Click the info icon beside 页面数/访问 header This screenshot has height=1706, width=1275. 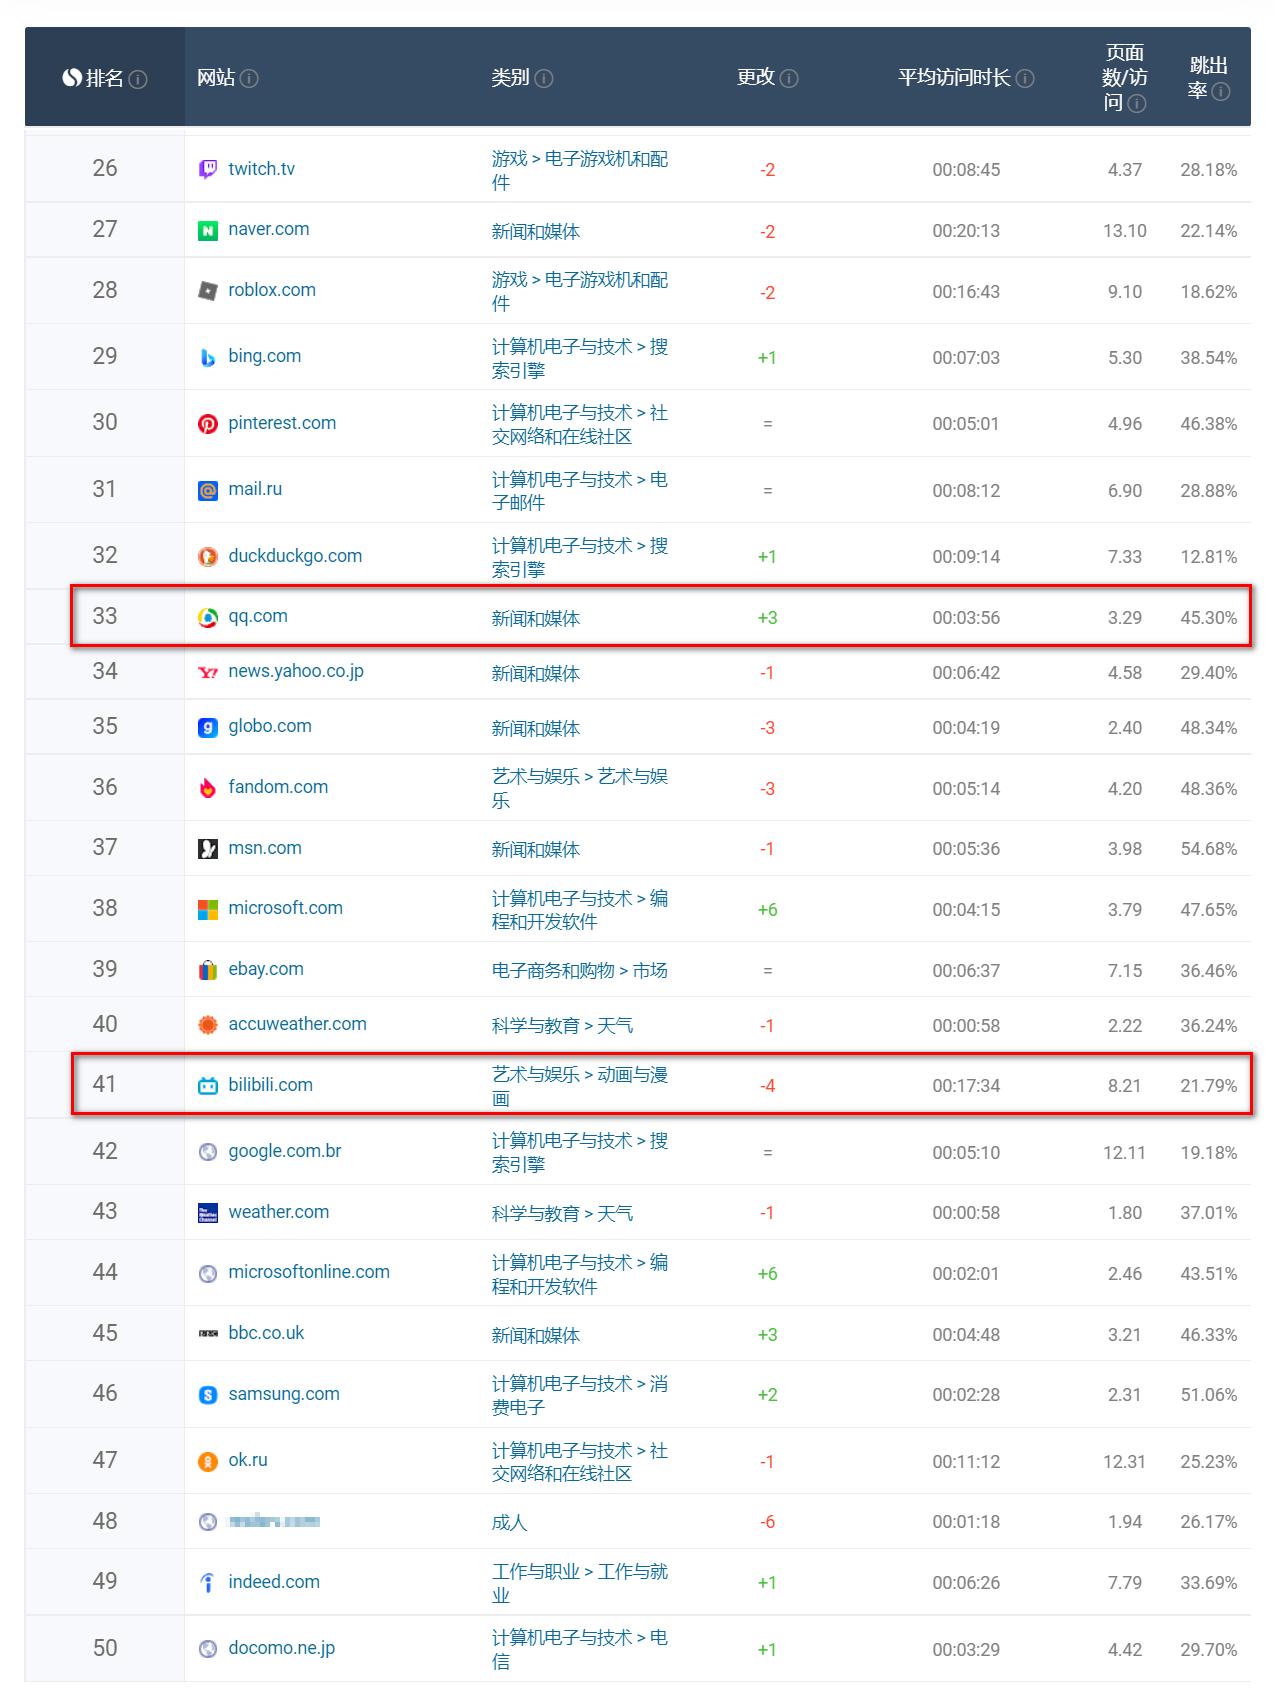1137,104
